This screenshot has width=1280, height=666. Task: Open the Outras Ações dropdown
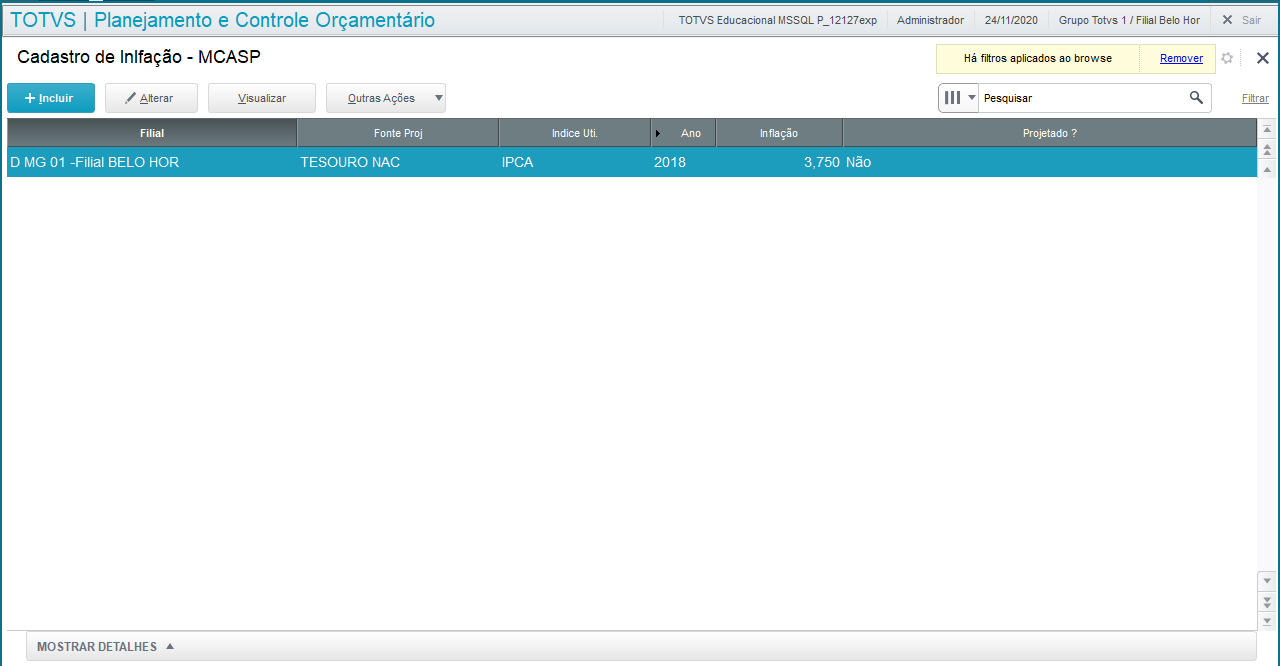pos(386,98)
